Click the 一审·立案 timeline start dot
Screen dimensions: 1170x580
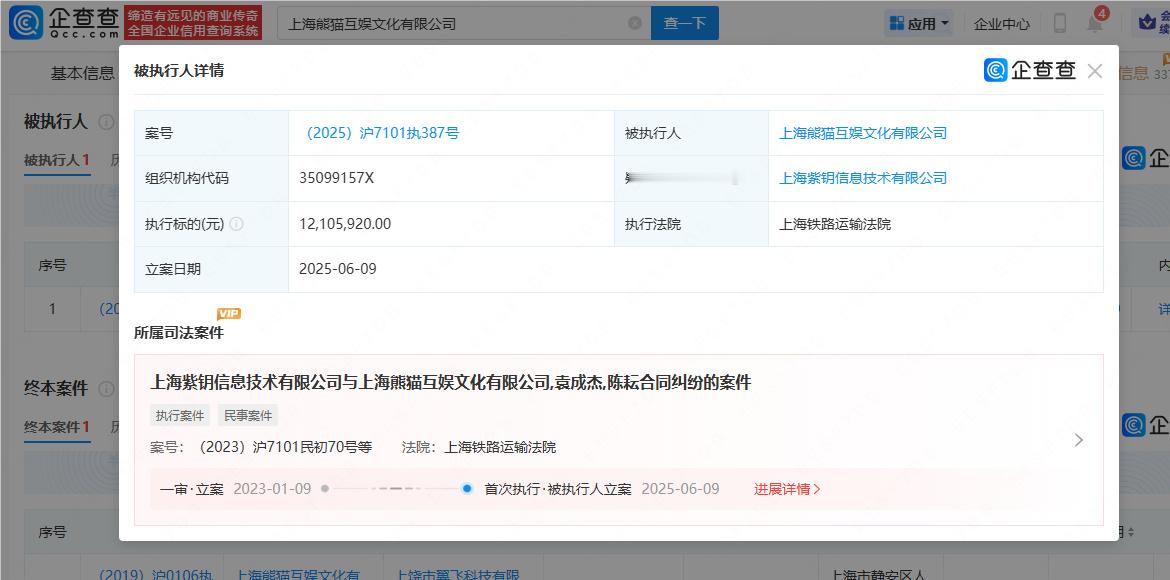[x=325, y=489]
